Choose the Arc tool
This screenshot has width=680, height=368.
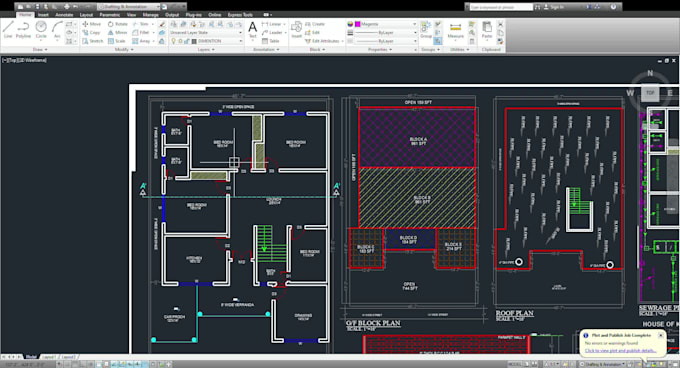[x=57, y=30]
